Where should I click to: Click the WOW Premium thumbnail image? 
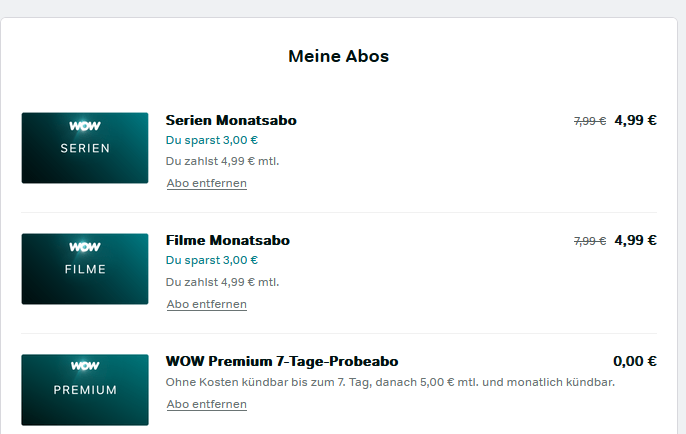[x=85, y=389]
